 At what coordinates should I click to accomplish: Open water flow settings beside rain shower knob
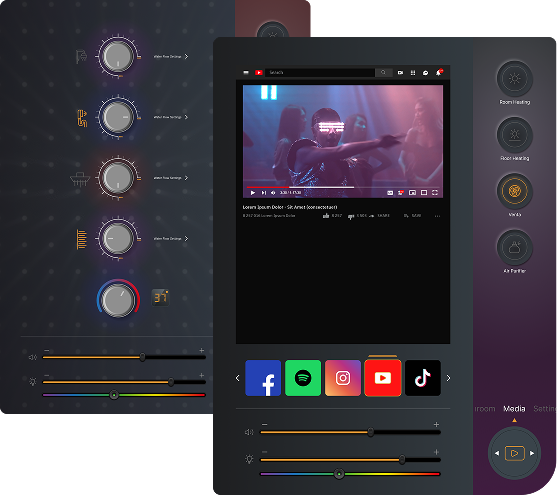(x=171, y=178)
